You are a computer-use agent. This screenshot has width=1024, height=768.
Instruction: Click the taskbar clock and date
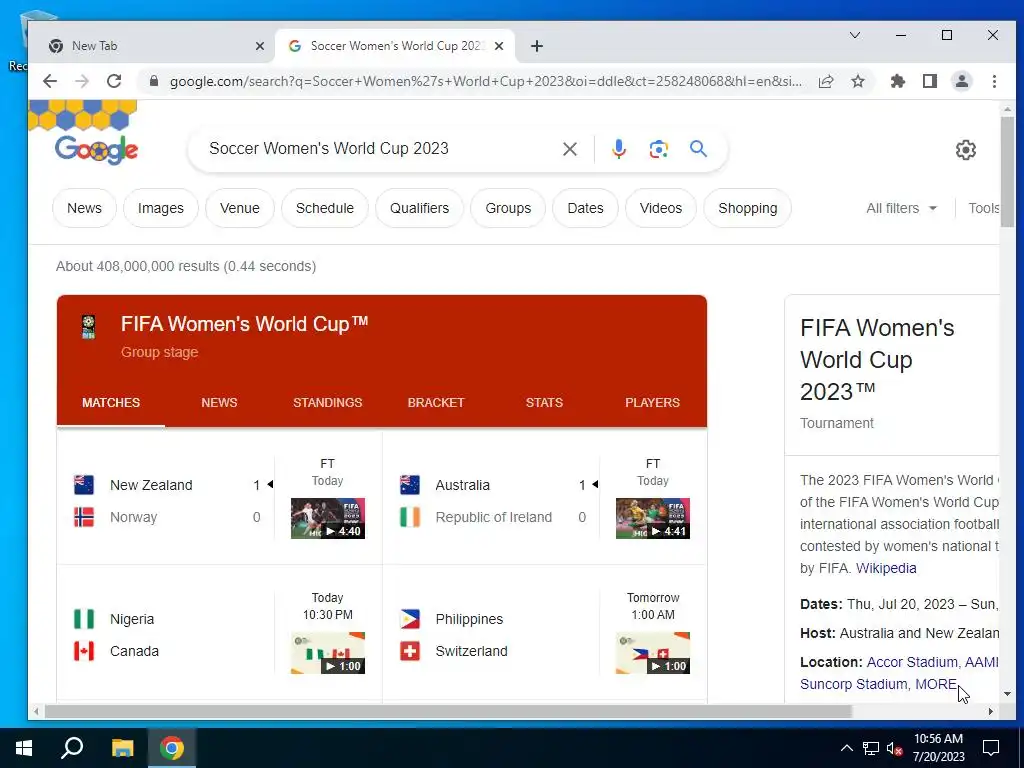coord(938,748)
